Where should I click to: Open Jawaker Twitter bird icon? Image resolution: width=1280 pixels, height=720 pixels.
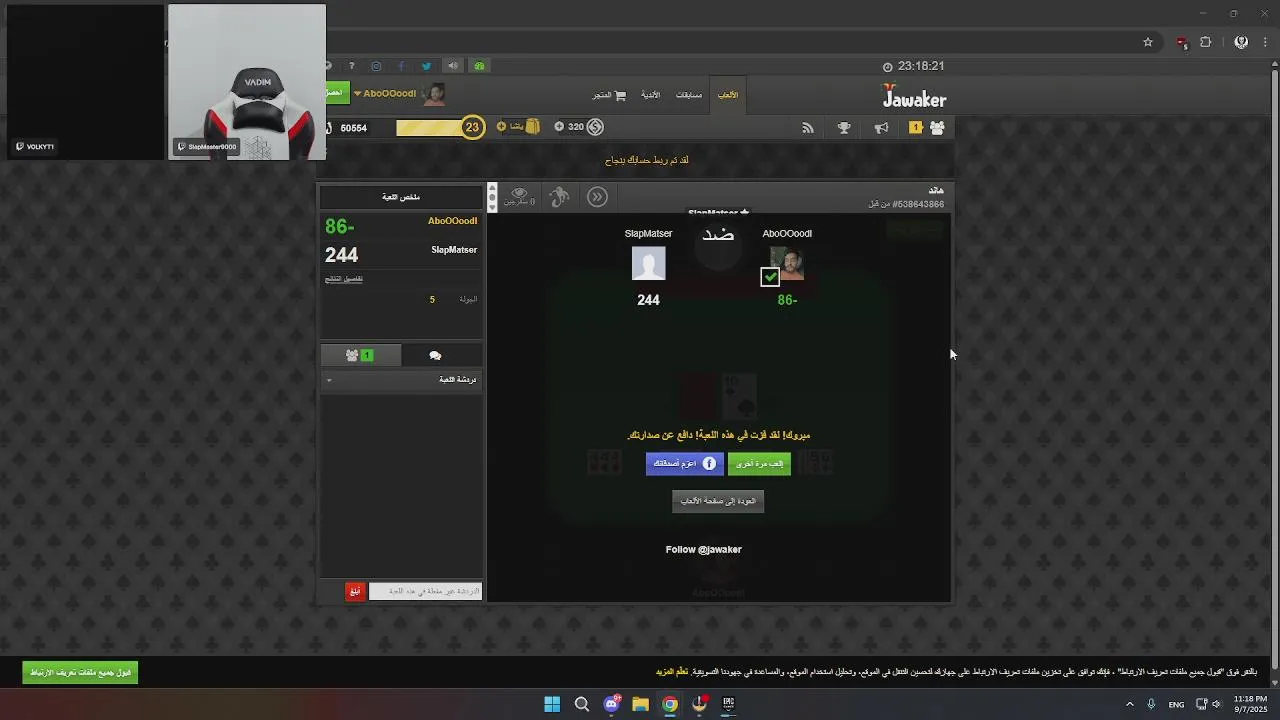(x=427, y=66)
